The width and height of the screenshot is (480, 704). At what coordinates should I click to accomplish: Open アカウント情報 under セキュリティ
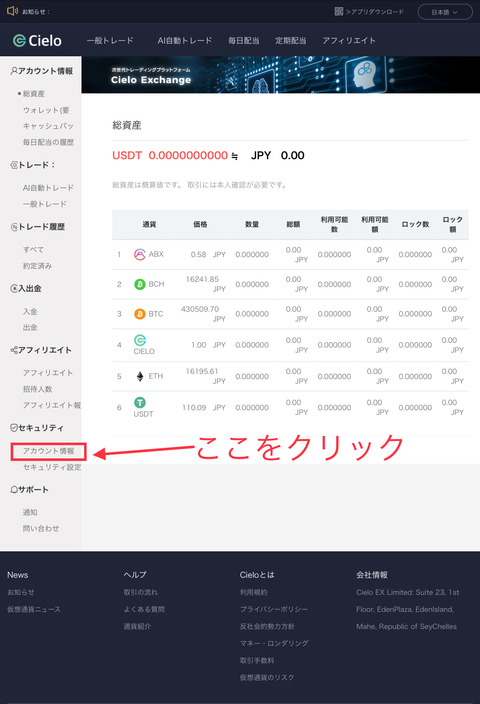point(48,451)
